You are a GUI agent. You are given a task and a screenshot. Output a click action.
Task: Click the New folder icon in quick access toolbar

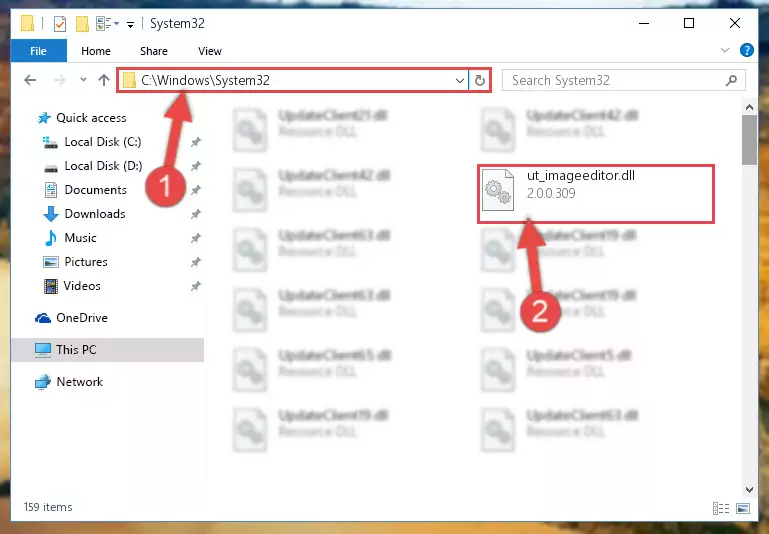[x=82, y=24]
